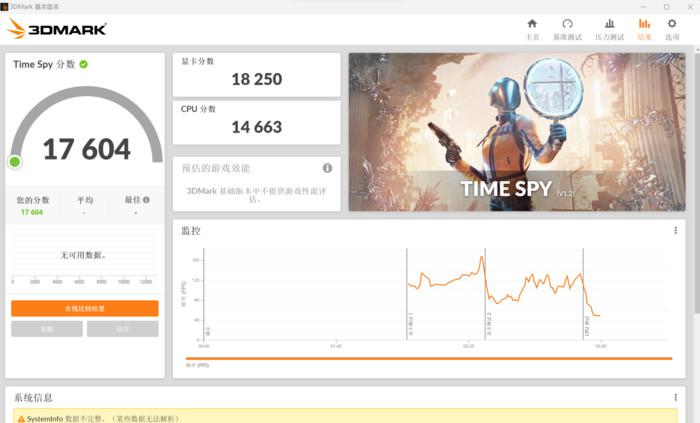Click the left gray button under compare button

pos(47,329)
